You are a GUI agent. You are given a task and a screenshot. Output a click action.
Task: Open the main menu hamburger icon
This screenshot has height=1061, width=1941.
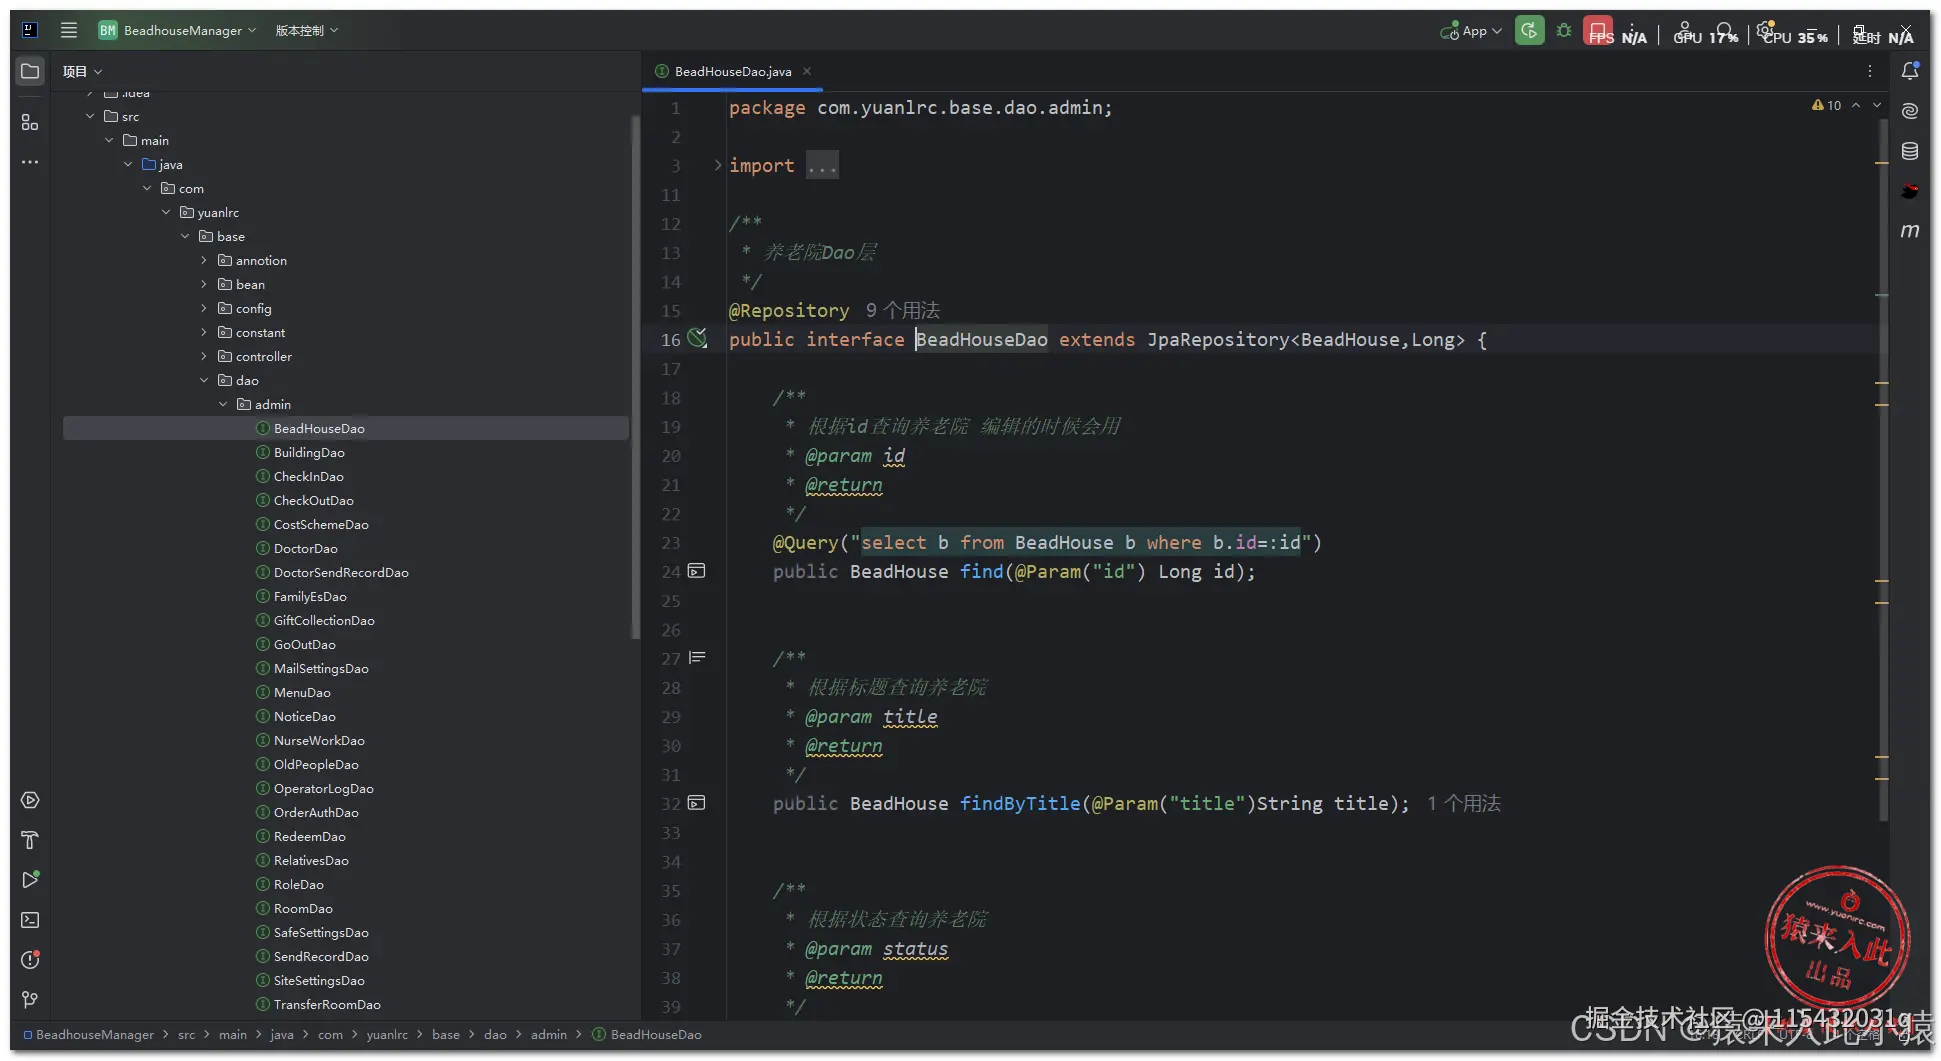pyautogui.click(x=69, y=30)
